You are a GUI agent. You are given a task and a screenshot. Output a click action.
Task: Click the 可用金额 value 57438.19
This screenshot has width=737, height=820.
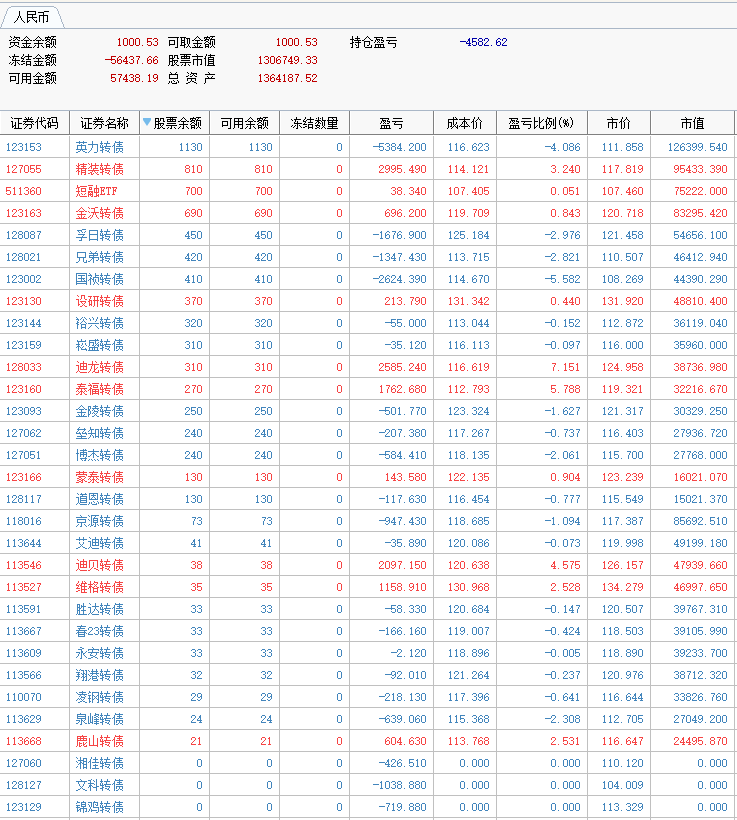[x=134, y=78]
